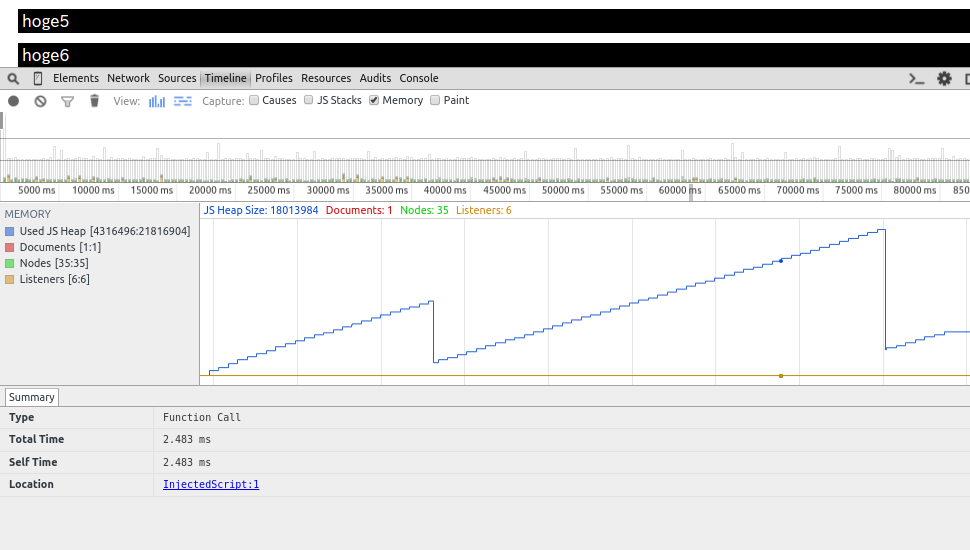Select the Timeline tab
The image size is (970, 550).
click(x=225, y=78)
